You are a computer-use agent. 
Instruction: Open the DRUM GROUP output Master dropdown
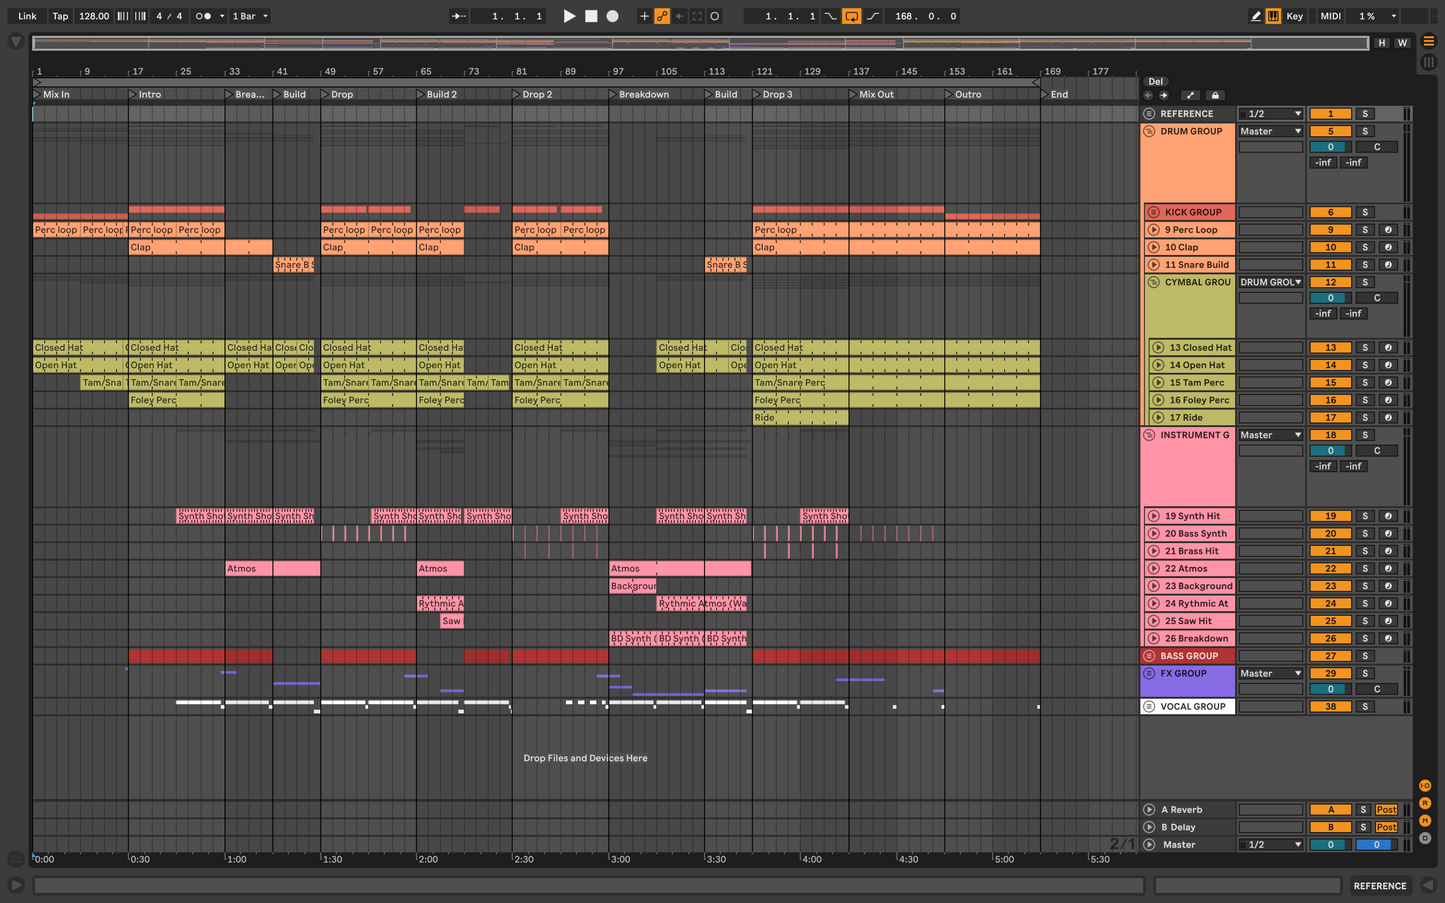click(x=1270, y=131)
